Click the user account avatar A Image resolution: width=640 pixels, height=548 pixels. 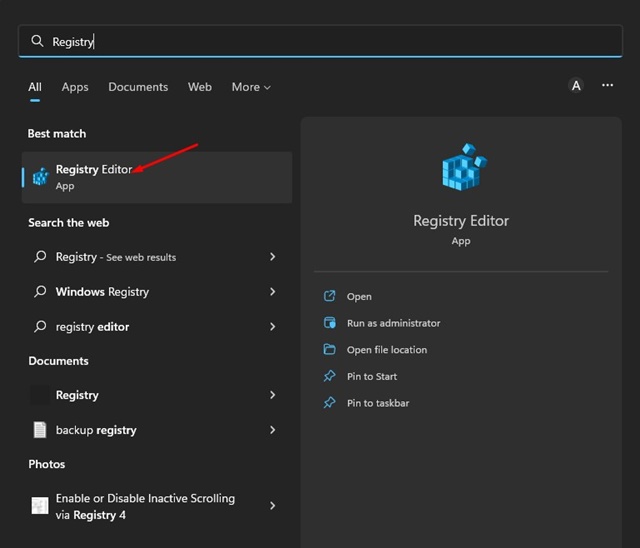pyautogui.click(x=576, y=86)
